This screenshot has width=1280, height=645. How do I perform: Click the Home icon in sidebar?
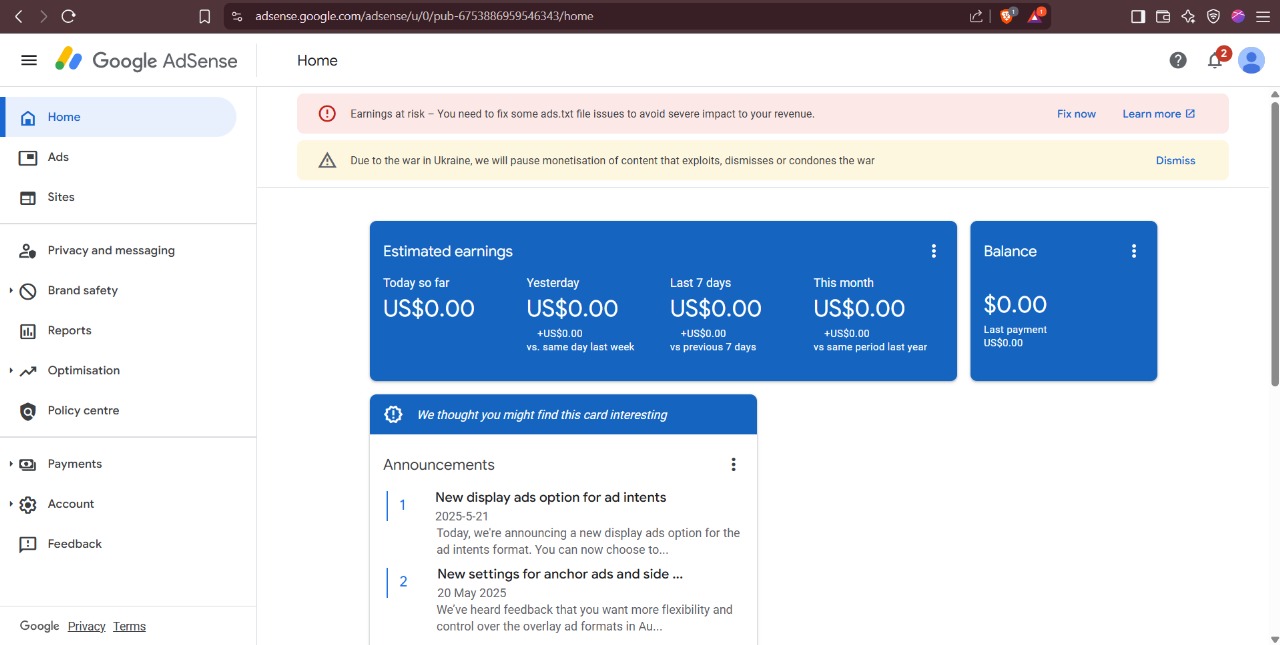[x=28, y=117]
